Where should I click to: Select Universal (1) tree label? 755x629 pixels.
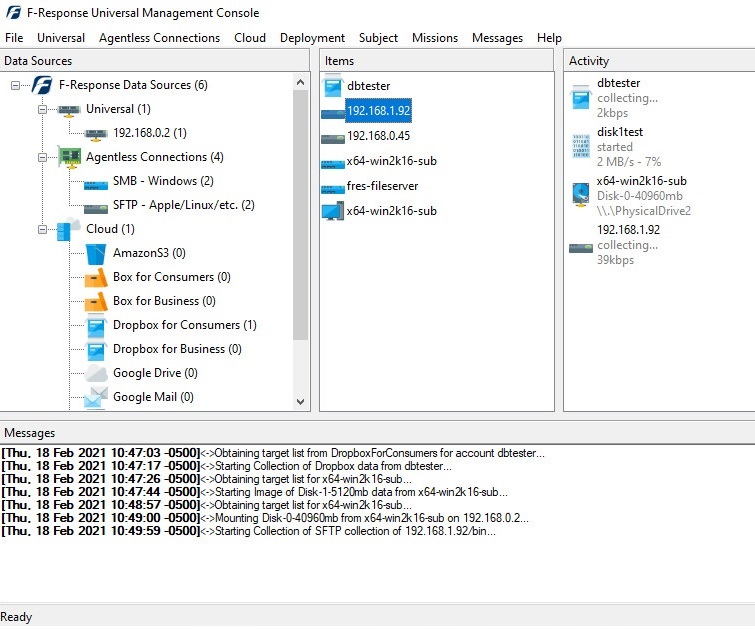click(118, 109)
